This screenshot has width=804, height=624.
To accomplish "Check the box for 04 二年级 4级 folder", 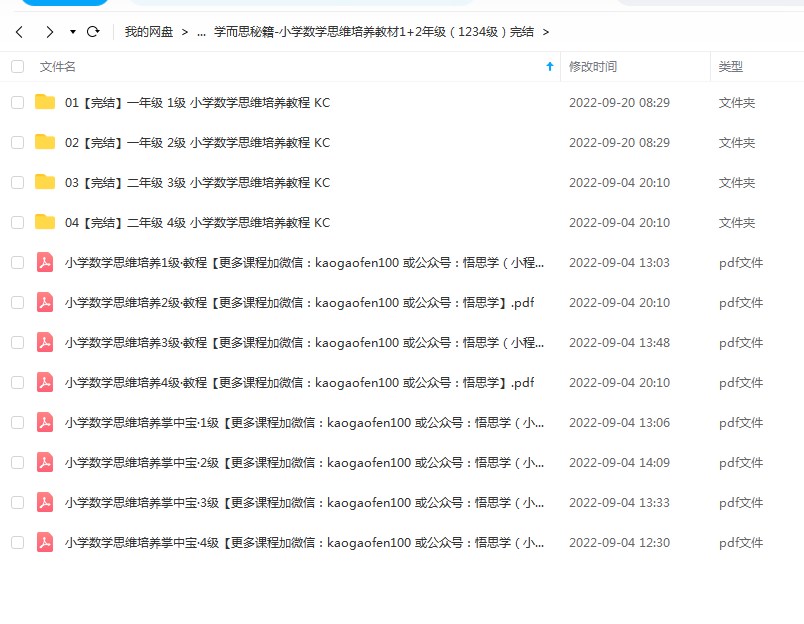I will (x=17, y=223).
